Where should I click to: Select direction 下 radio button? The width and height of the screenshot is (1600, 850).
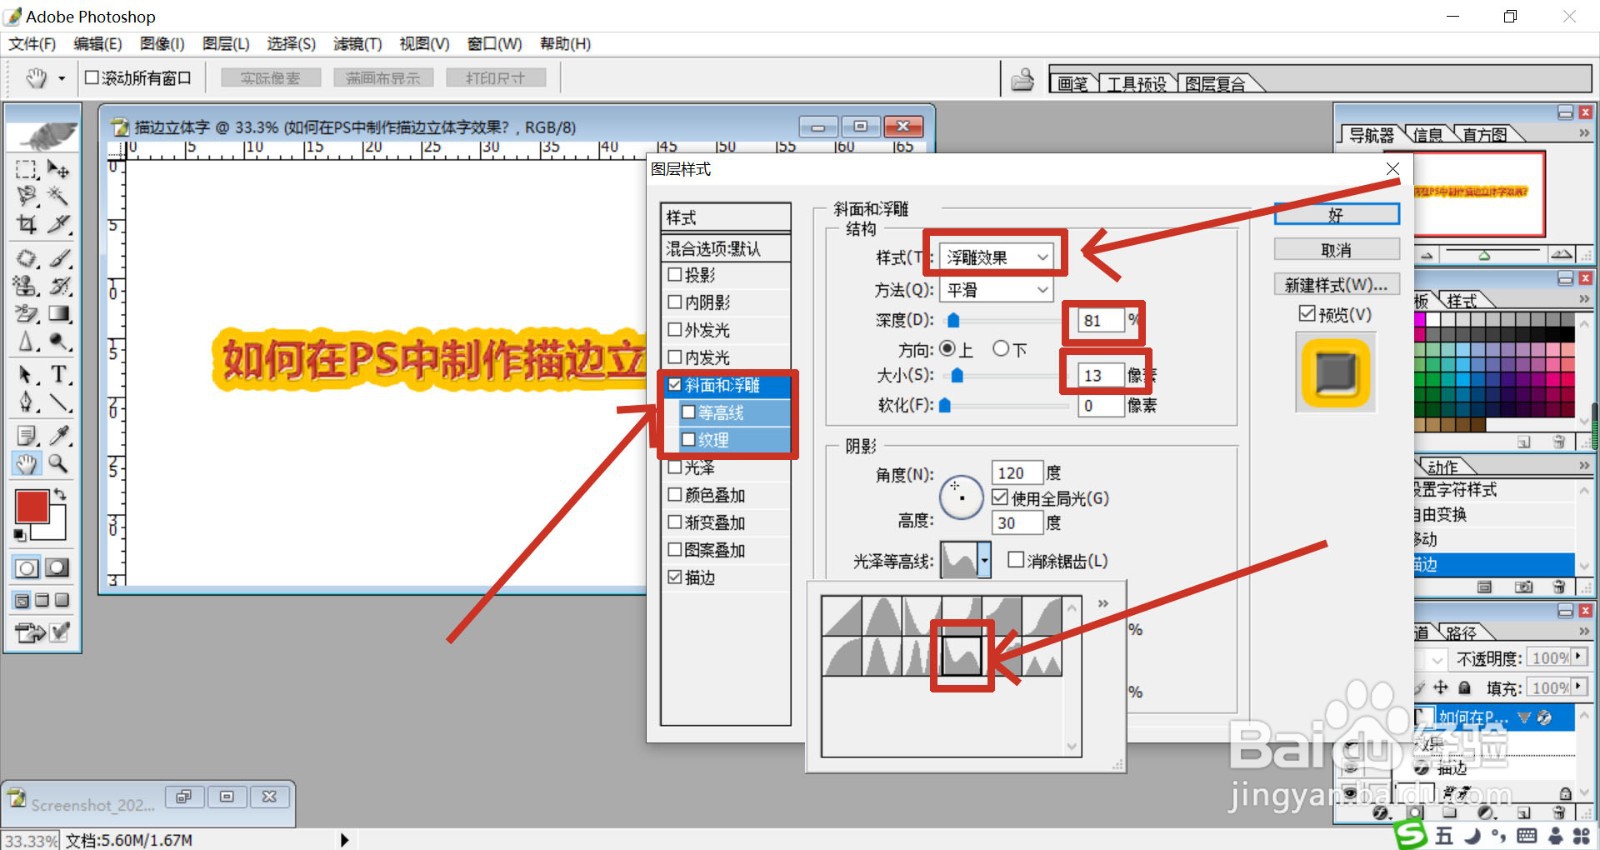pyautogui.click(x=1001, y=349)
